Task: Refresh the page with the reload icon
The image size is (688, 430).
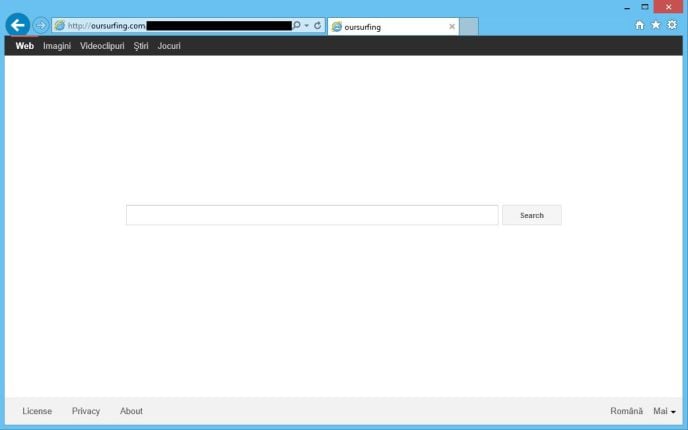Action: click(318, 25)
